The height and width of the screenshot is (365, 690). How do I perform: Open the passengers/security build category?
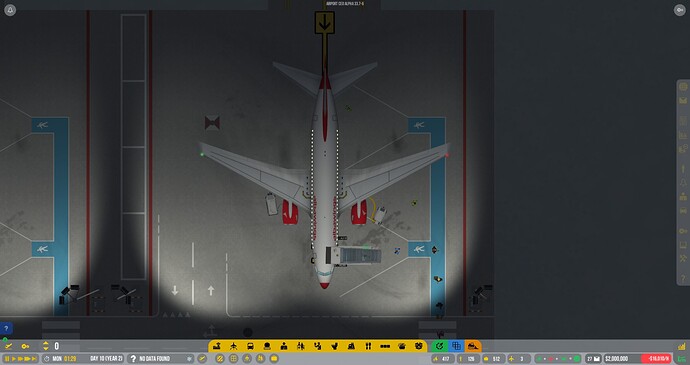point(301,347)
